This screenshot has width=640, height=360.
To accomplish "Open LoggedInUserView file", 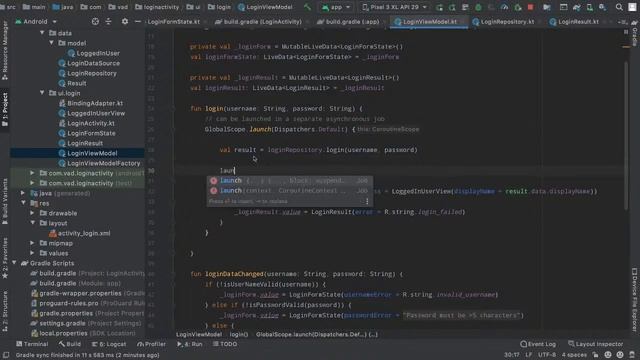I will pos(92,113).
